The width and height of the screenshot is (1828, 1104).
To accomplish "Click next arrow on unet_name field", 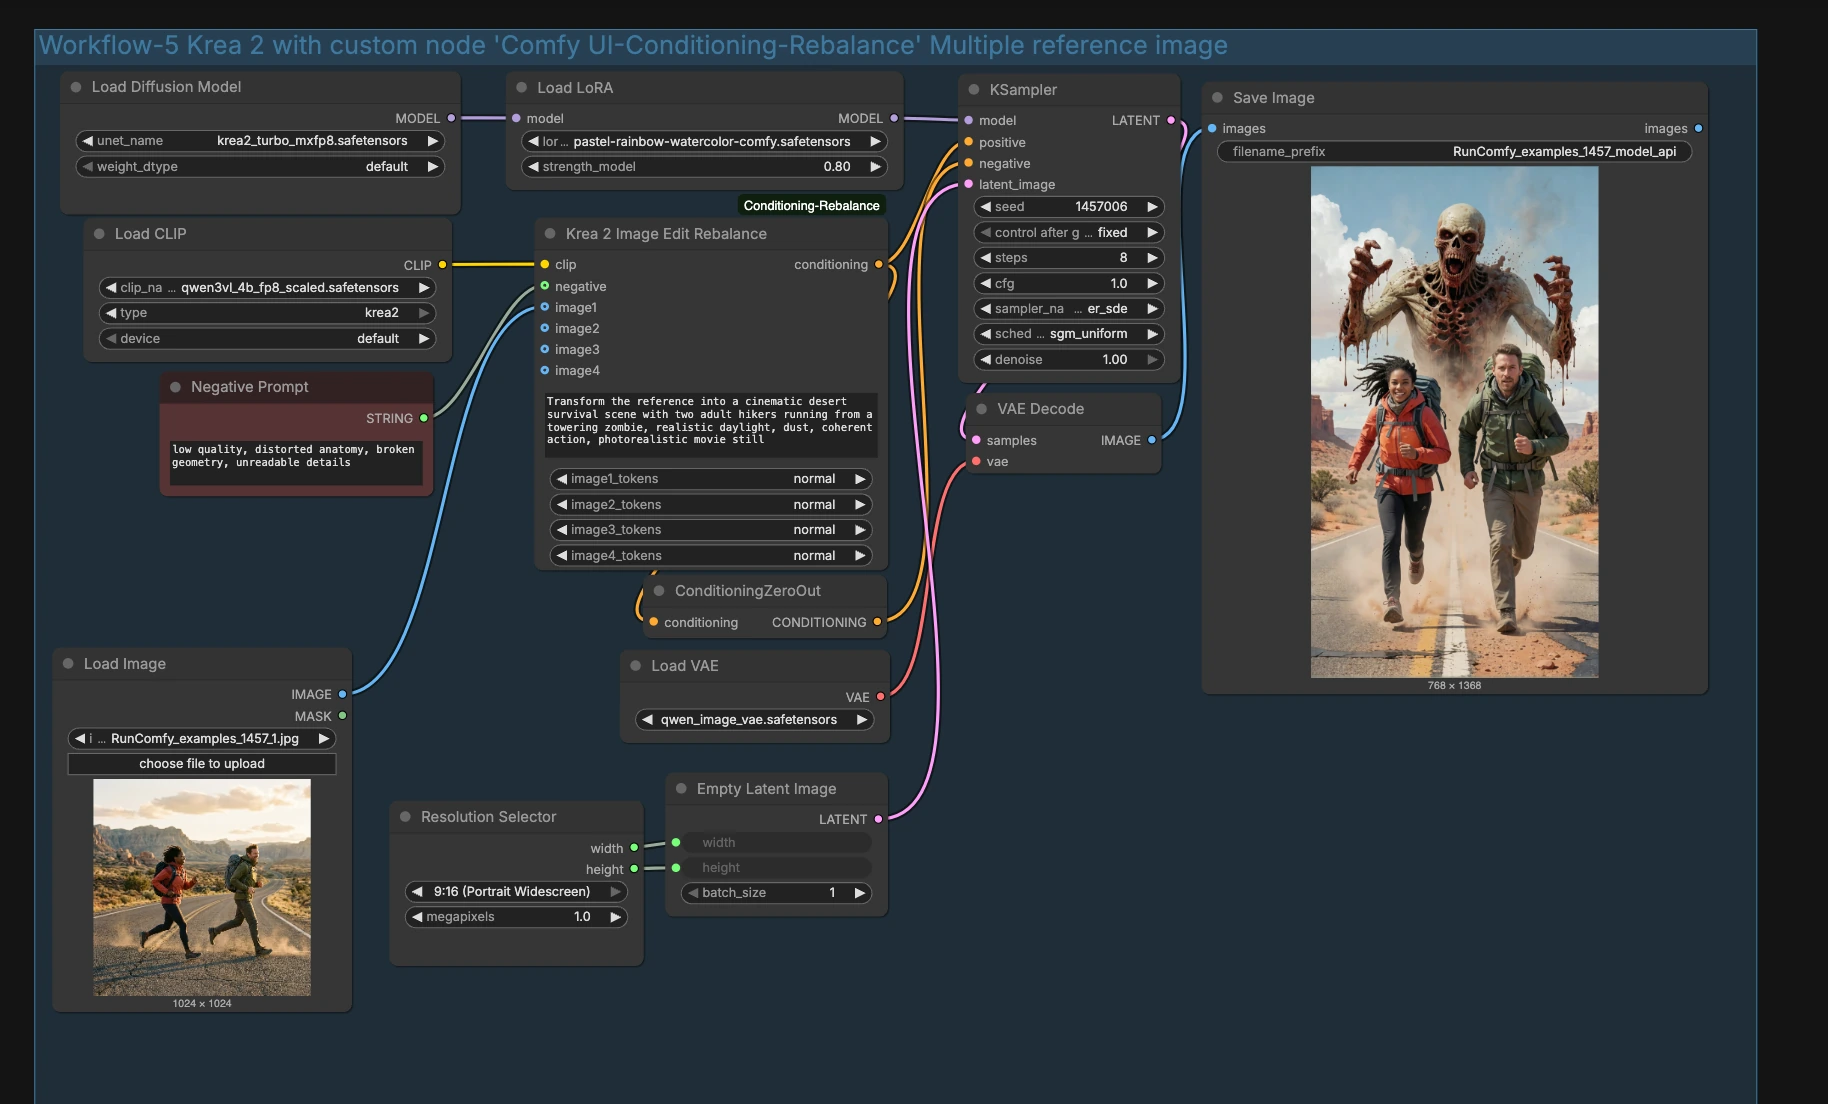I will click(x=433, y=141).
